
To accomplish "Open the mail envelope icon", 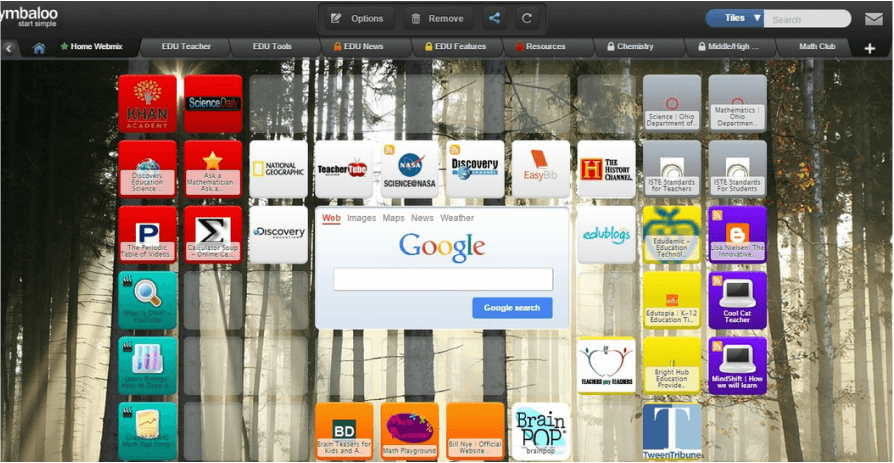I will point(873,19).
